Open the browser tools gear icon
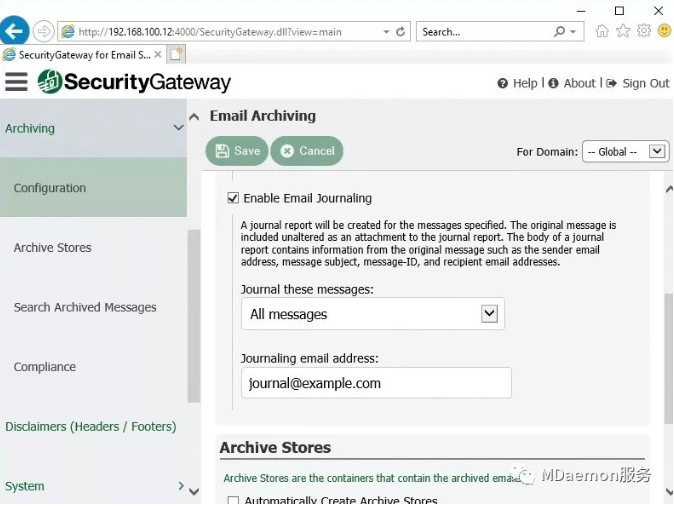This screenshot has height=508, width=674. pyautogui.click(x=643, y=31)
